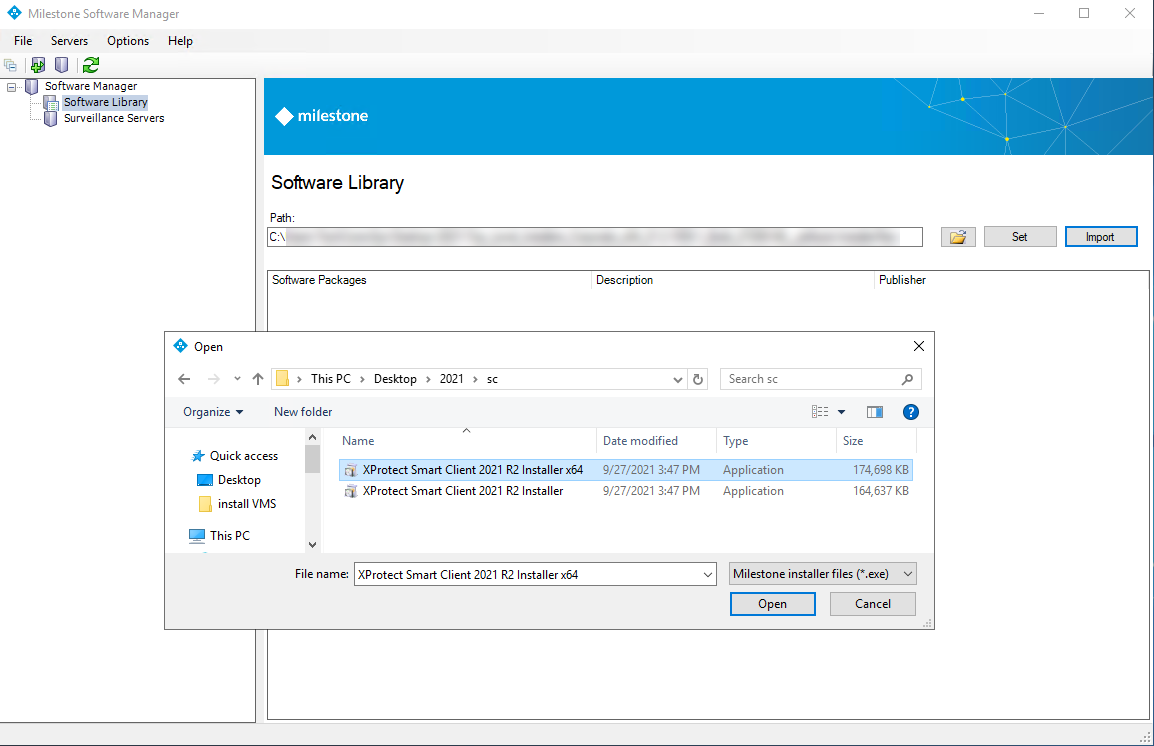Open the Servers menu
Viewport: 1154px width, 746px height.
69,41
